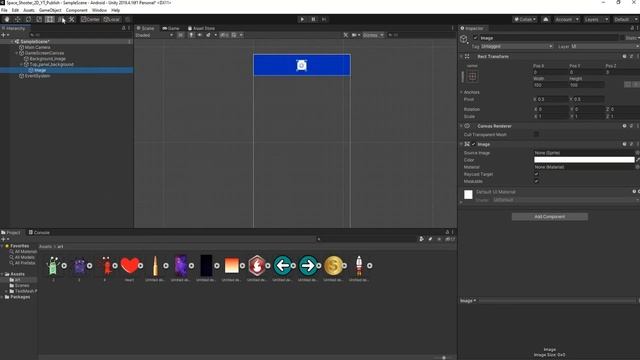Collapse SampleScene in Hierarchy

(12, 42)
